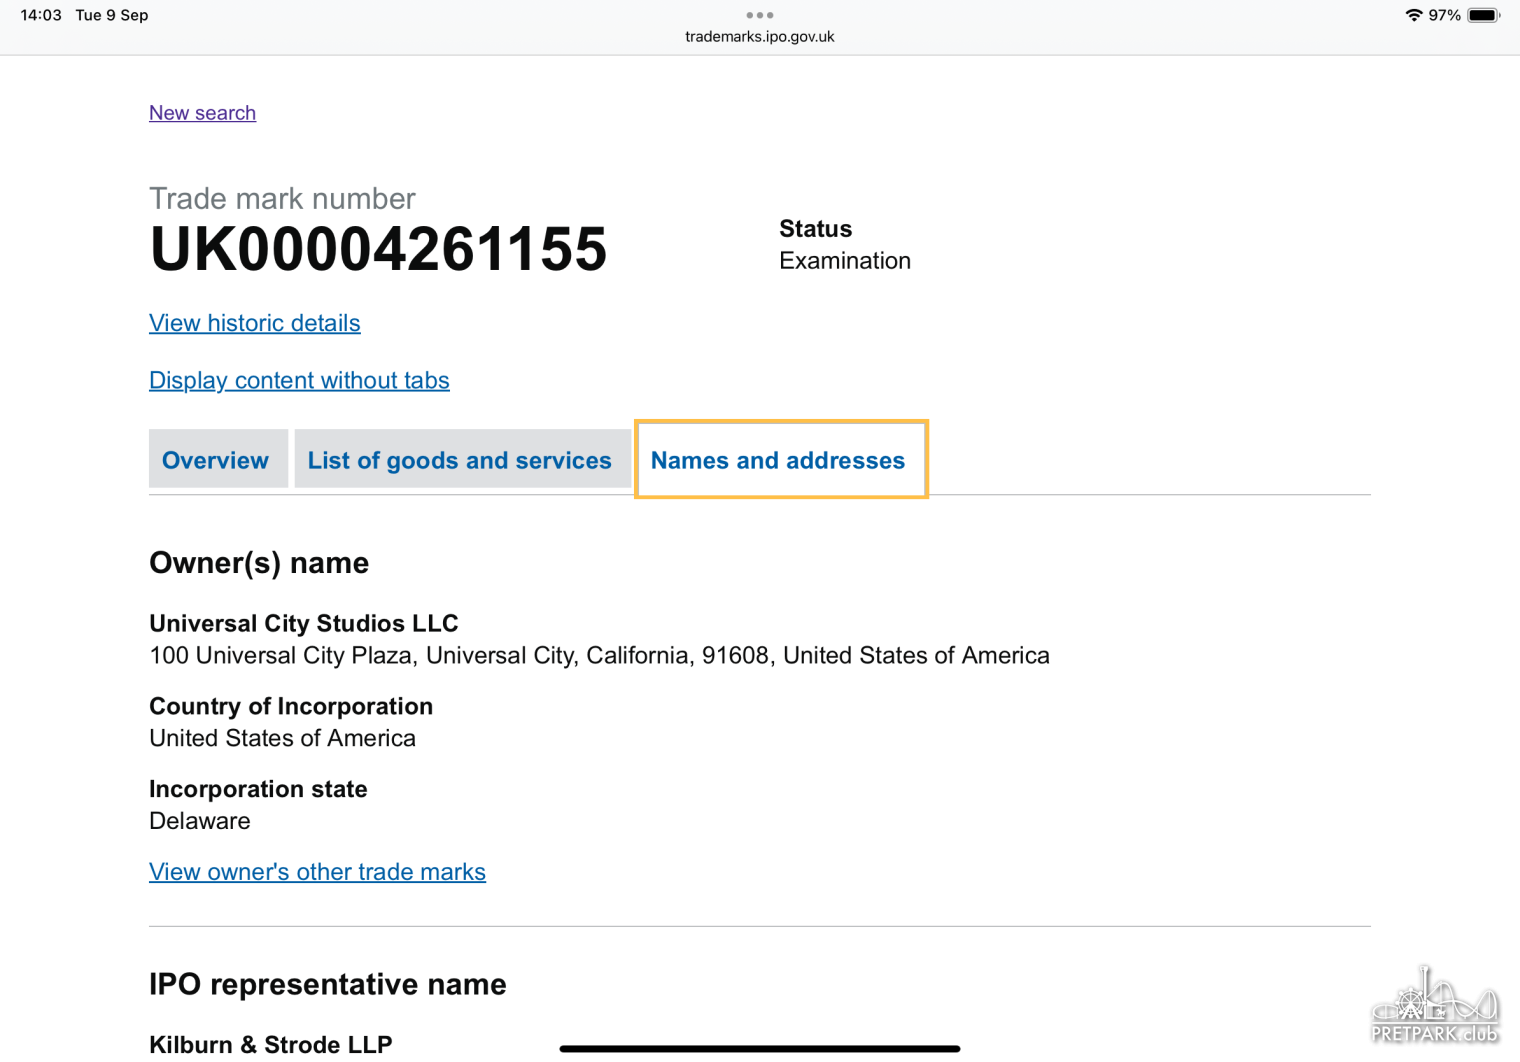Click the Pretpark.club watermark logo
This screenshot has height=1062, width=1520.
pyautogui.click(x=1434, y=1008)
